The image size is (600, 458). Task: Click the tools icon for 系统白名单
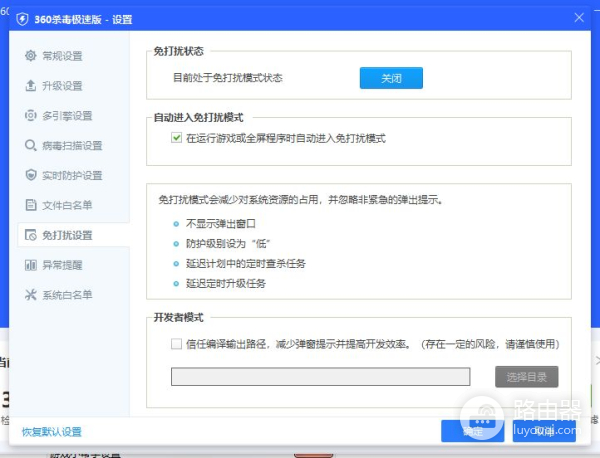(x=31, y=295)
